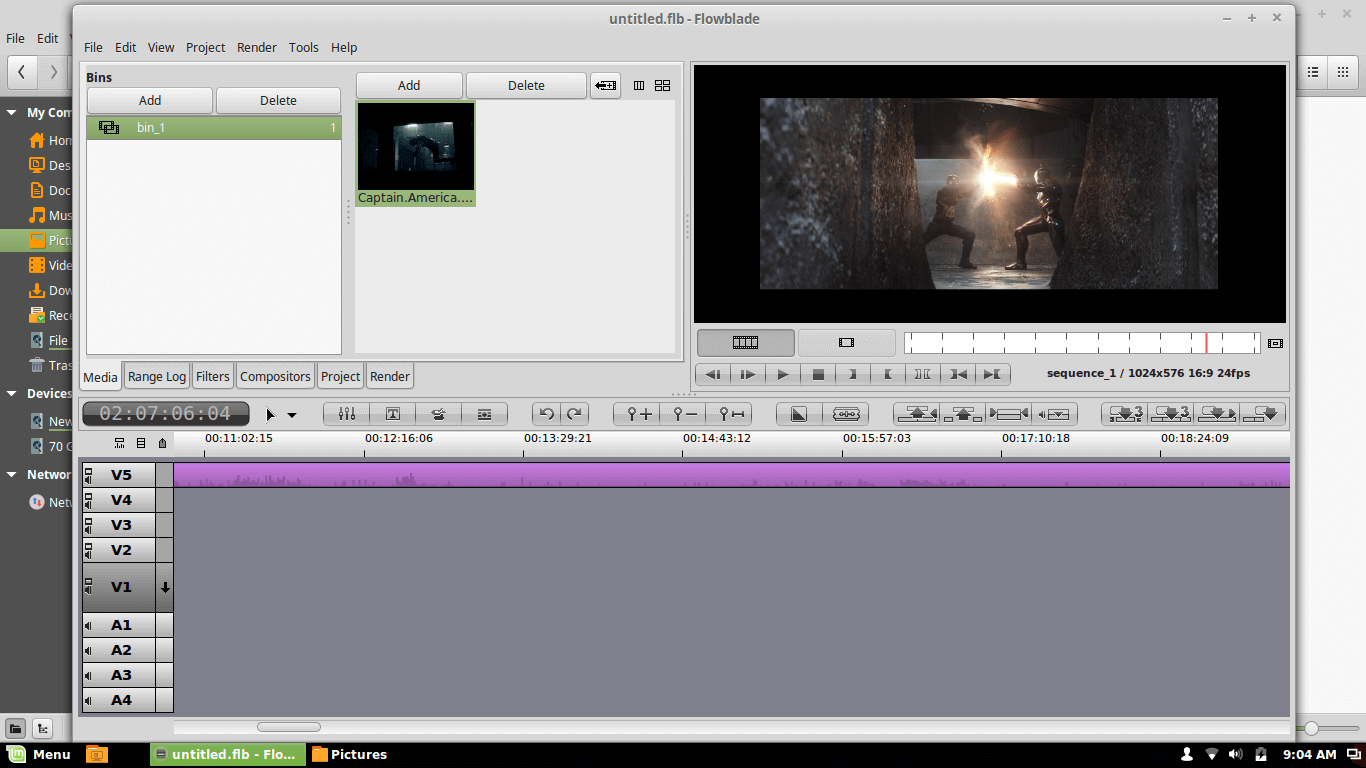Click the three-point overwrite button

point(1171,414)
